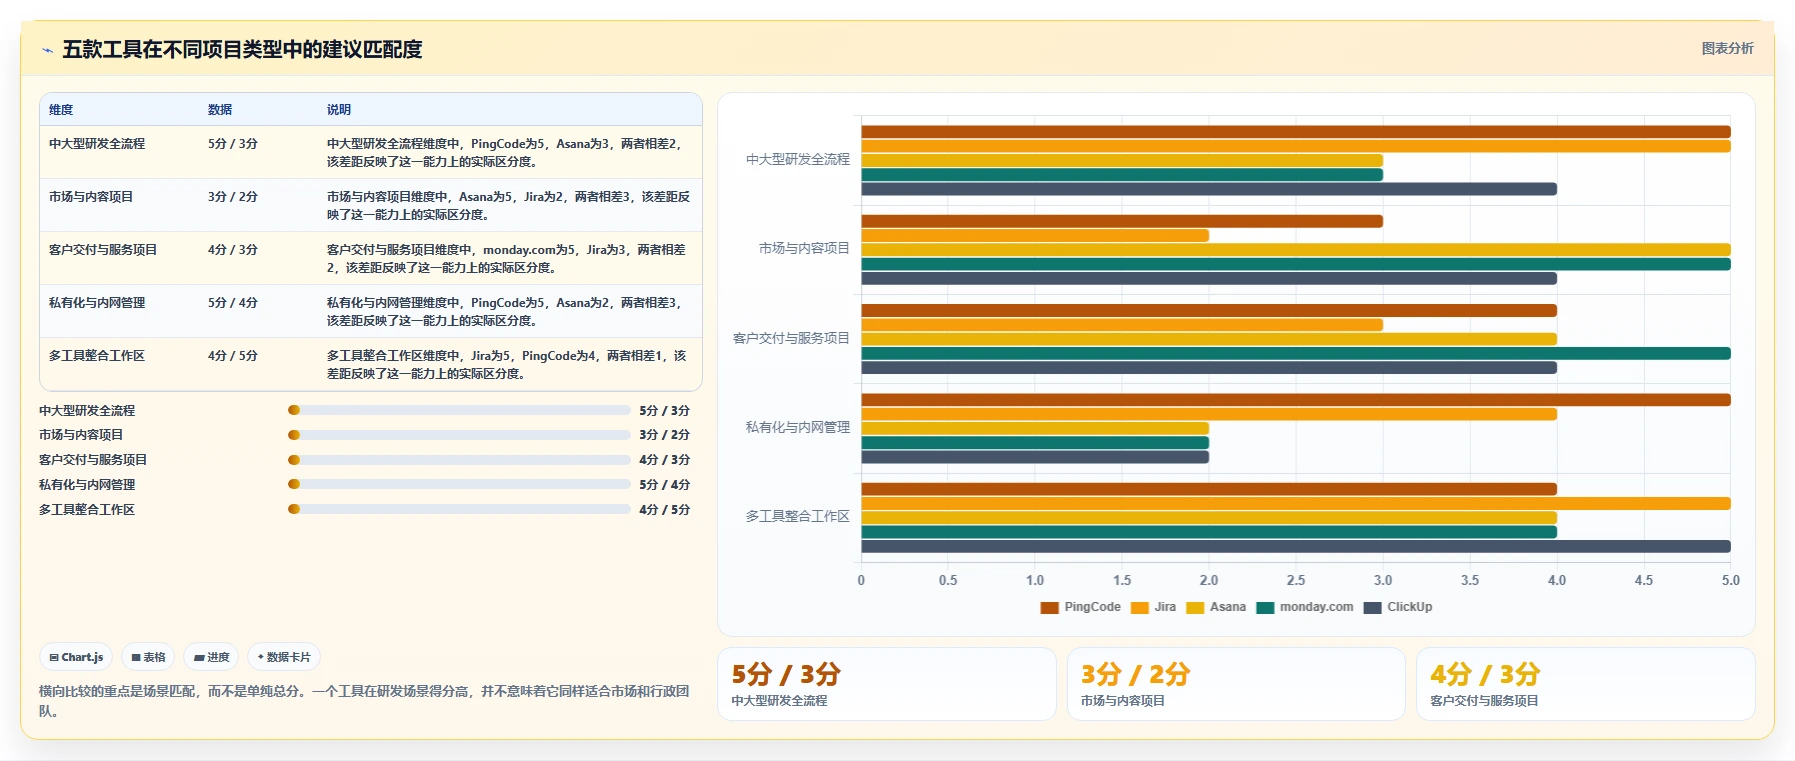Click the table description mentioning PingCode为5，Asana为3
Image resolution: width=1795 pixels, height=761 pixels.
tap(504, 152)
